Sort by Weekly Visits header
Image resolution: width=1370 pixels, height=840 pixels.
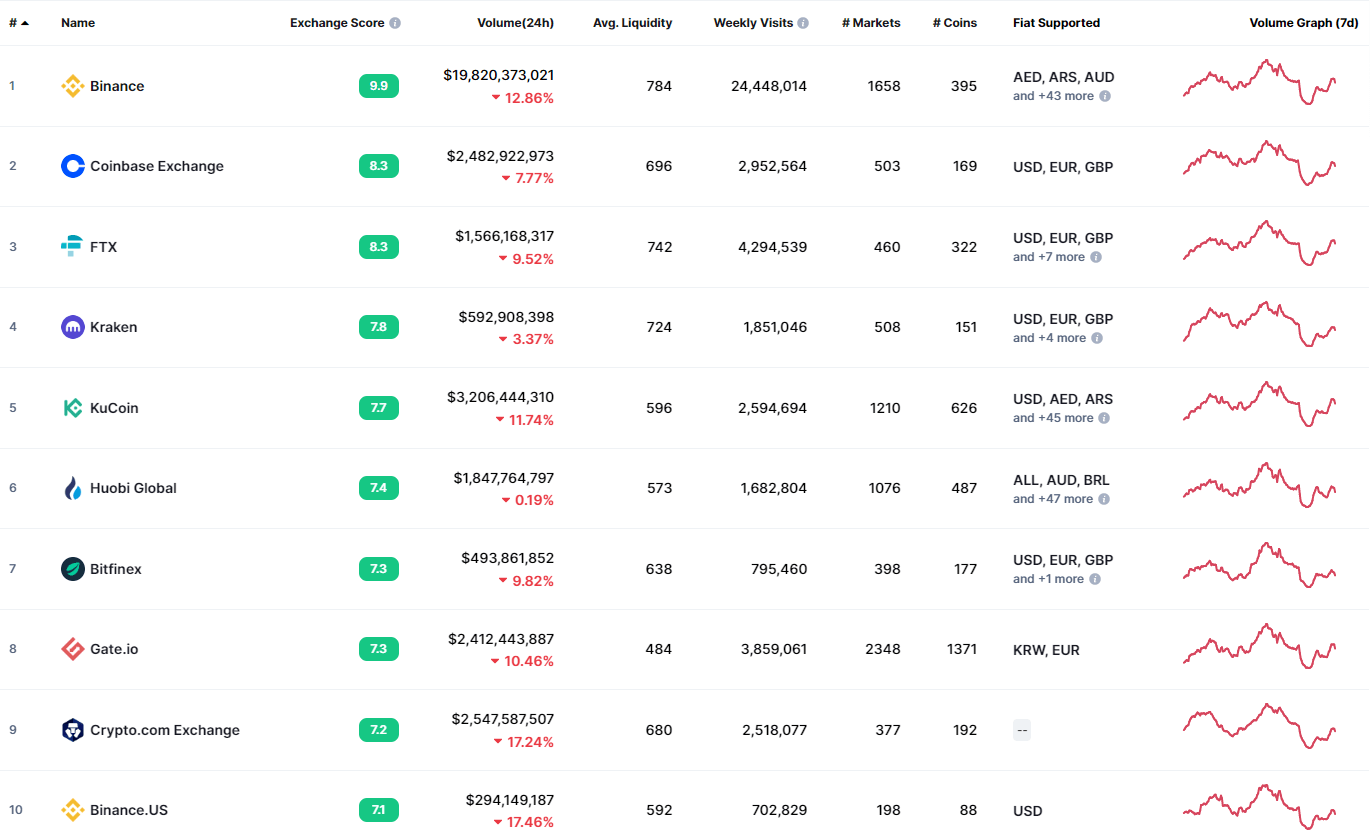tap(753, 23)
